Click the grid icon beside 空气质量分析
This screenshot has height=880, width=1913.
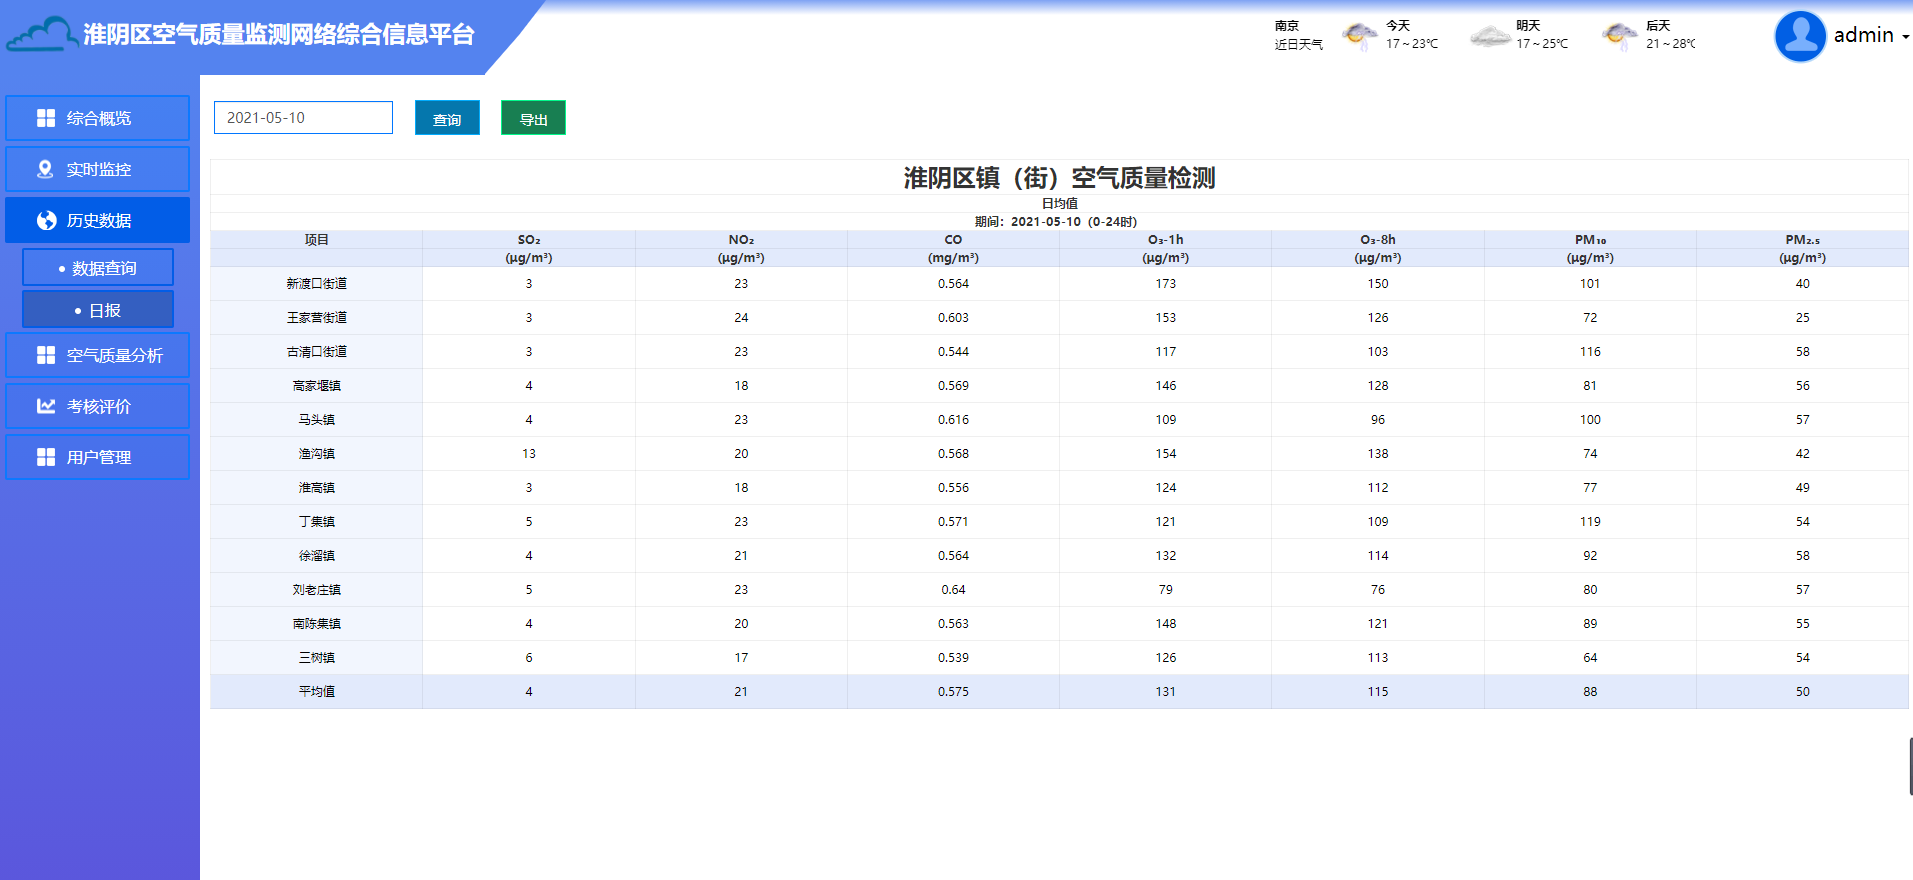(x=46, y=355)
